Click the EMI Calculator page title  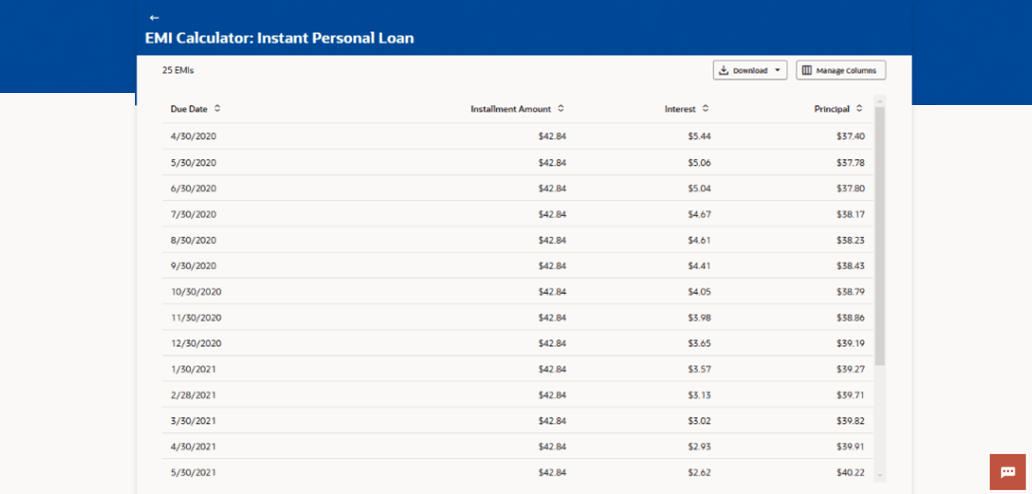(279, 38)
